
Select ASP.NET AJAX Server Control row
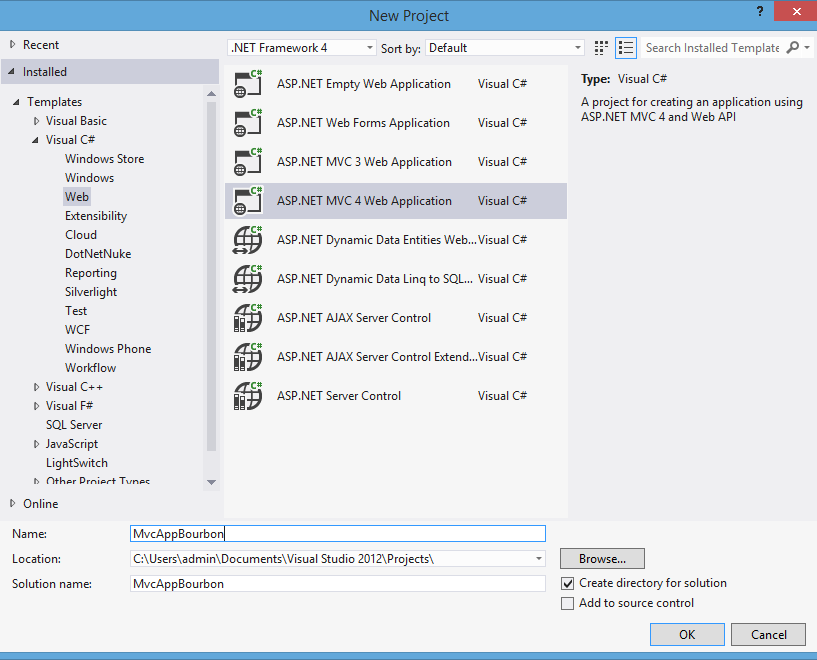(x=395, y=318)
